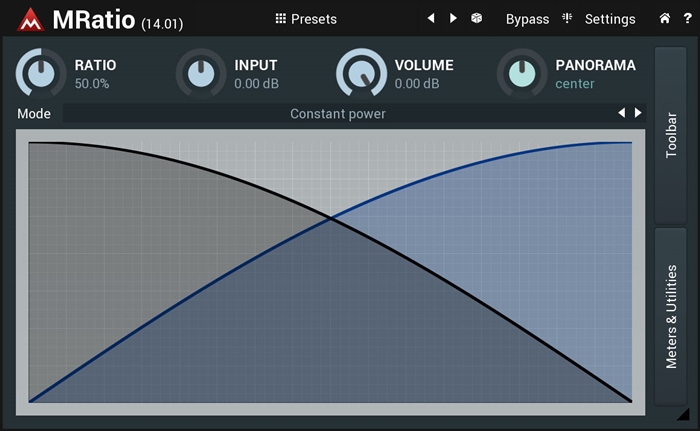Image resolution: width=700 pixels, height=431 pixels.
Task: Click the window resize corner grip
Action: coord(683,414)
